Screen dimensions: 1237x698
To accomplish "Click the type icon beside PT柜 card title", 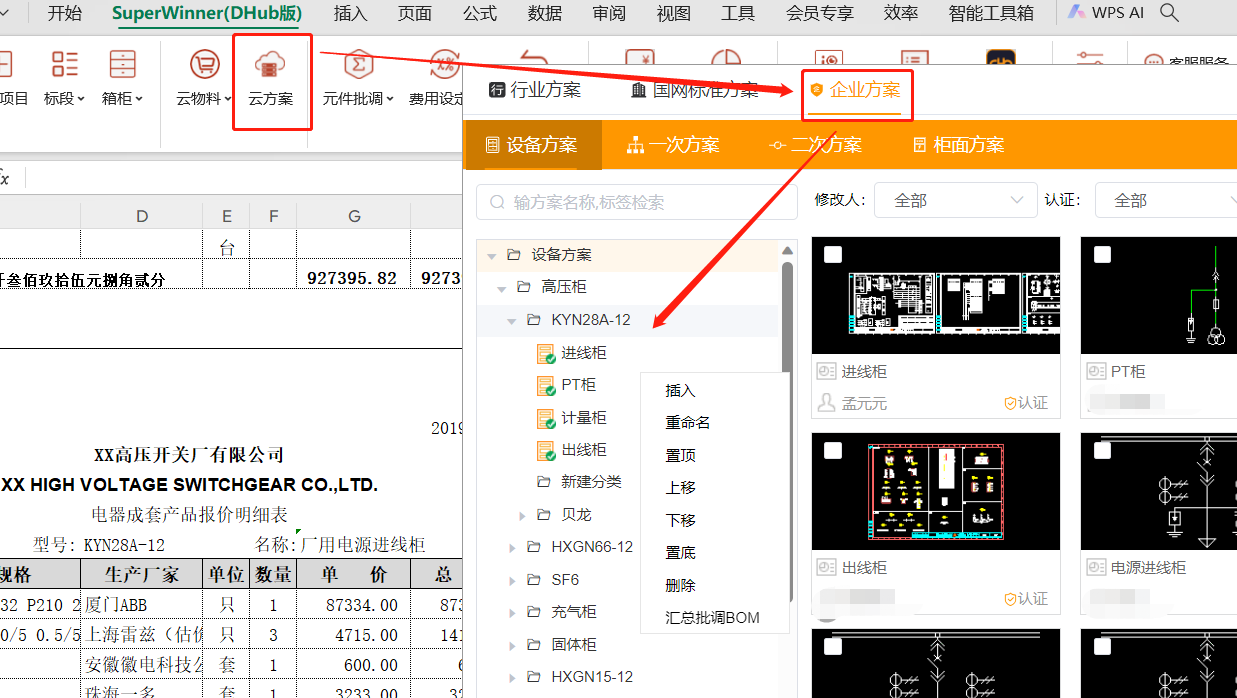I will pyautogui.click(x=1095, y=371).
